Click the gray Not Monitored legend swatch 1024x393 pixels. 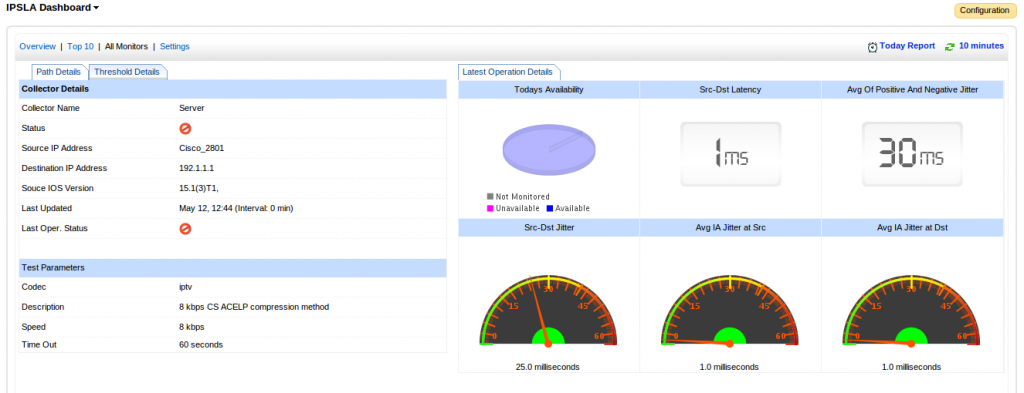(x=490, y=196)
